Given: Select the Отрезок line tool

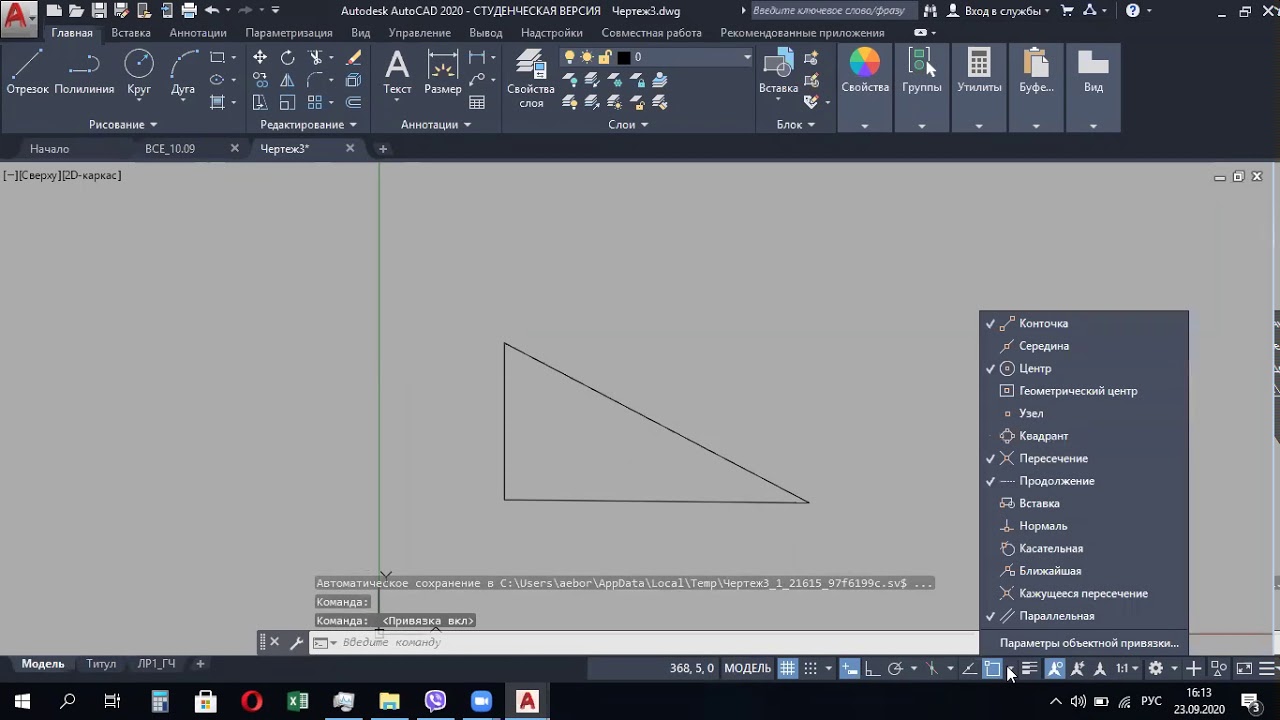Looking at the screenshot, I should [x=27, y=73].
